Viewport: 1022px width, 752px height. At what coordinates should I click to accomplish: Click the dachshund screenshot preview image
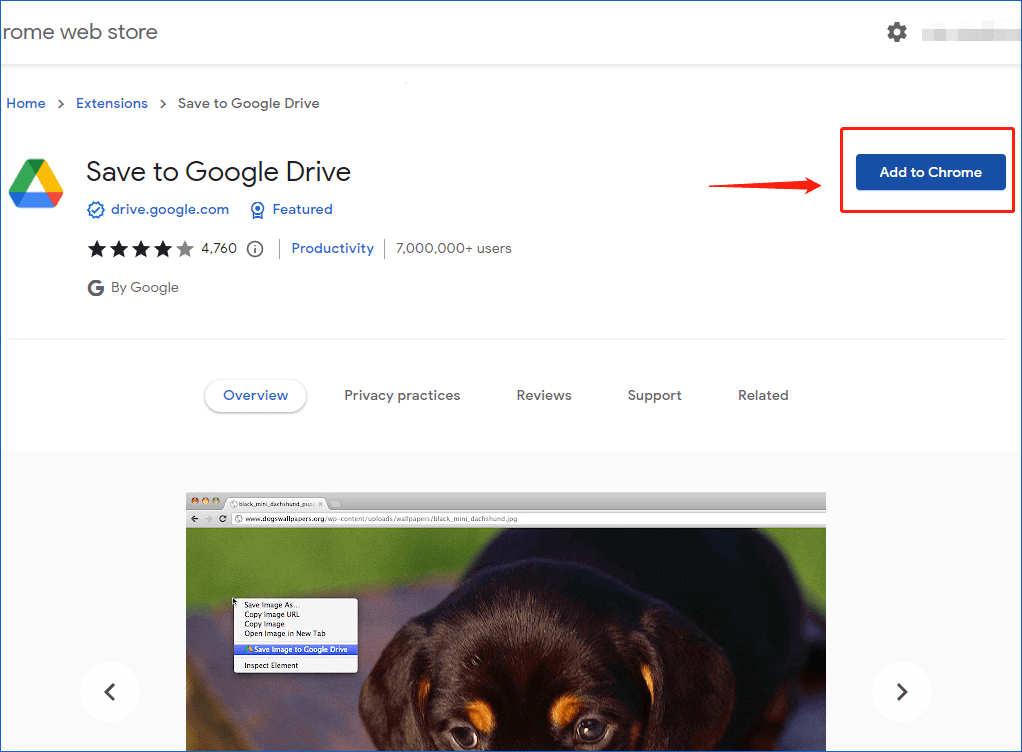coord(506,622)
